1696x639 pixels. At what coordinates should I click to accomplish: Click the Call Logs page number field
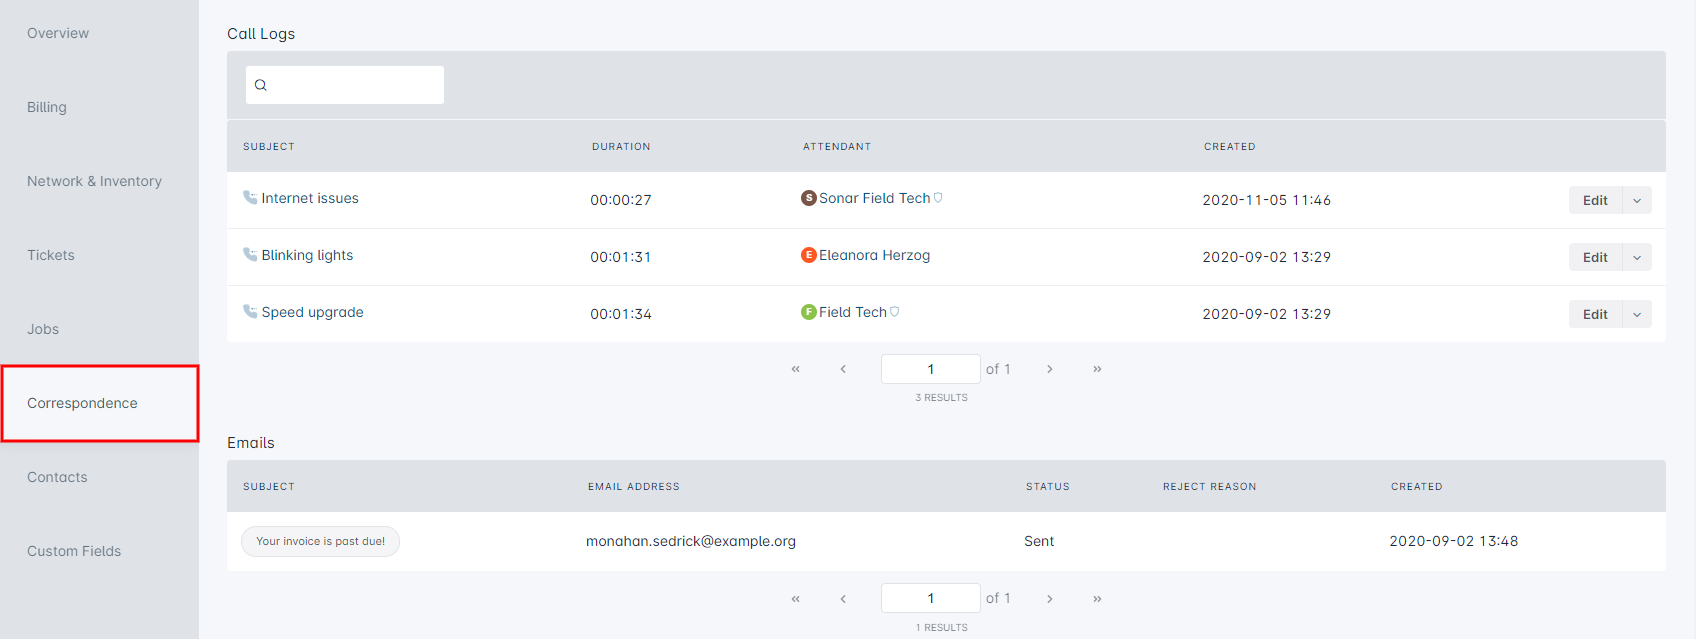(931, 369)
